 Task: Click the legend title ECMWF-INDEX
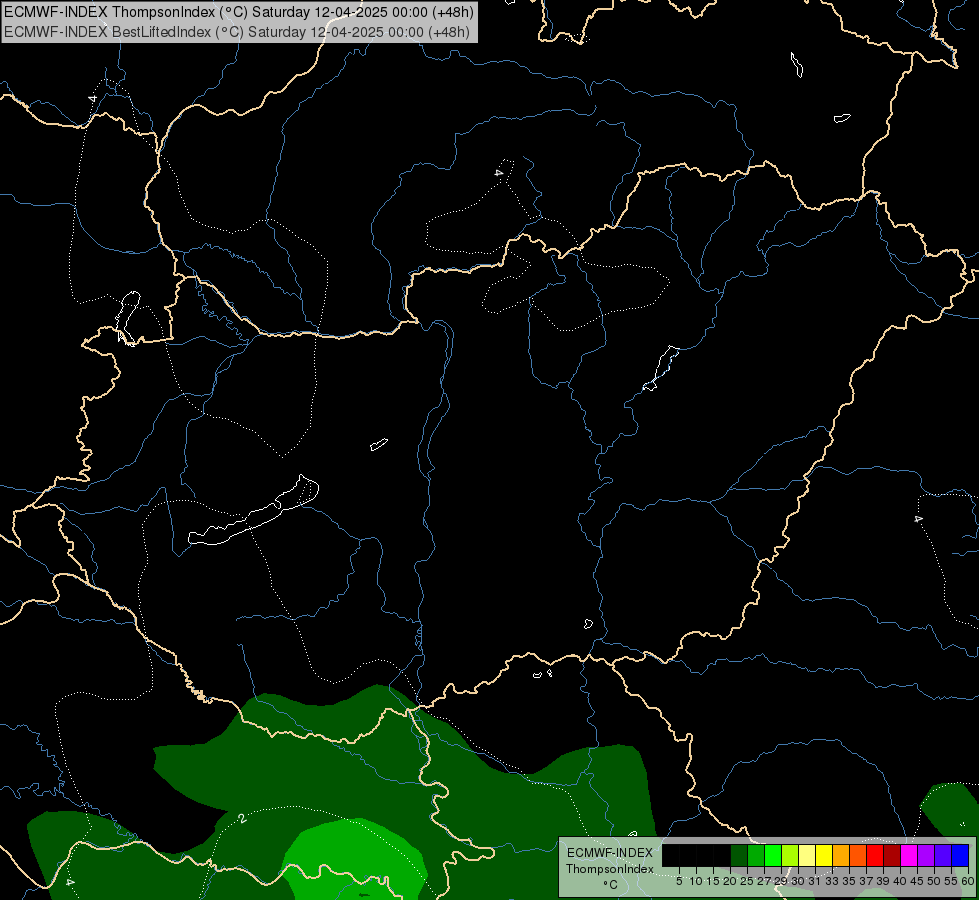[610, 853]
